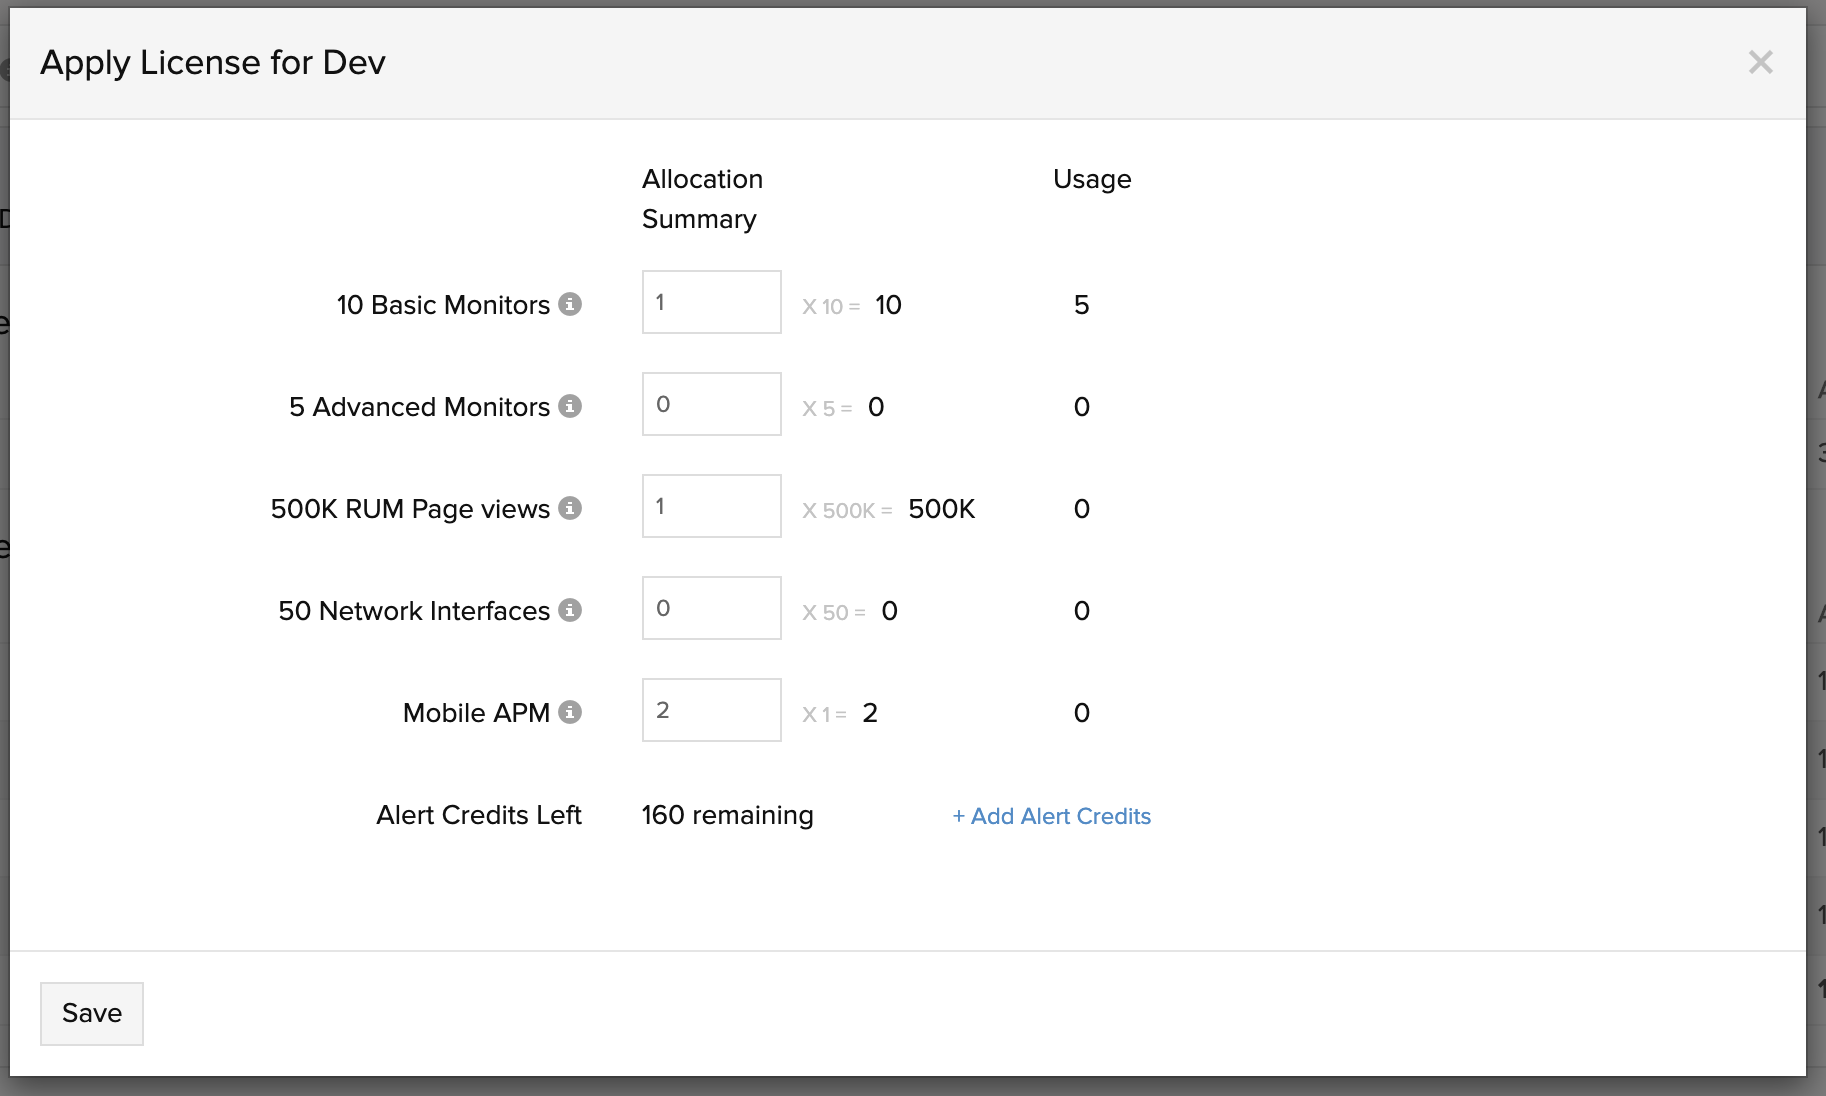Viewport: 1826px width, 1096px height.
Task: Click info icon beside 10 Basic Monitors
Action: point(570,304)
